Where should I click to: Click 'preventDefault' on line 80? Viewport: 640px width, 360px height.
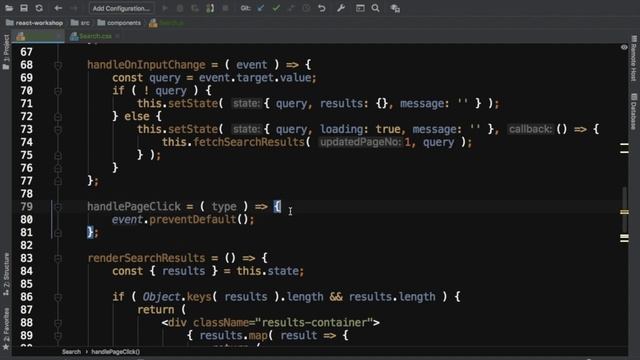(x=193, y=220)
